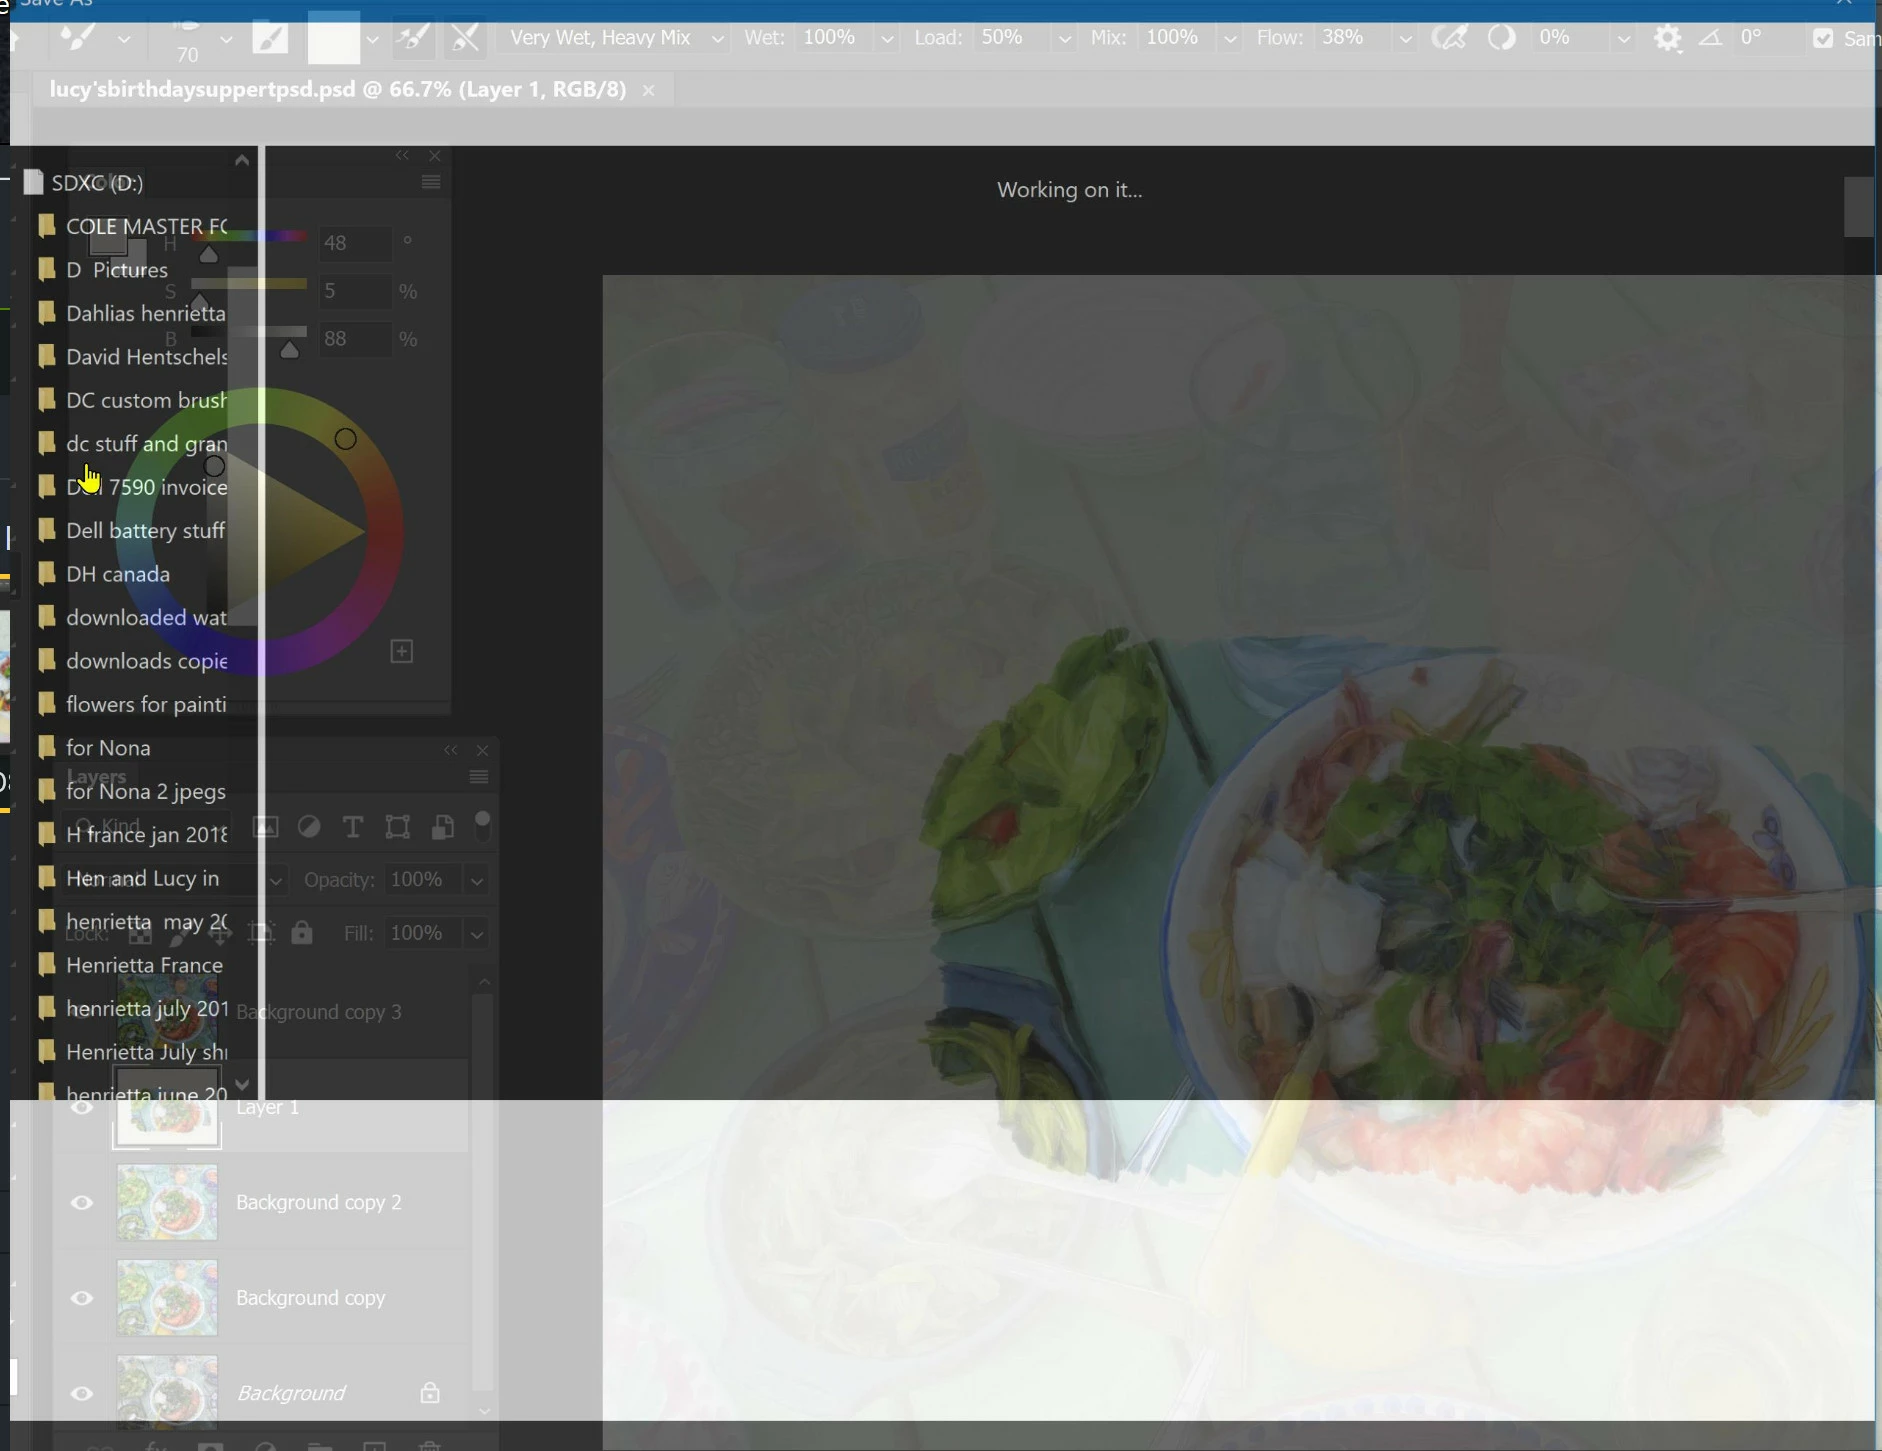This screenshot has height=1451, width=1882.
Task: Click the Wet 100% value field
Action: pos(836,38)
